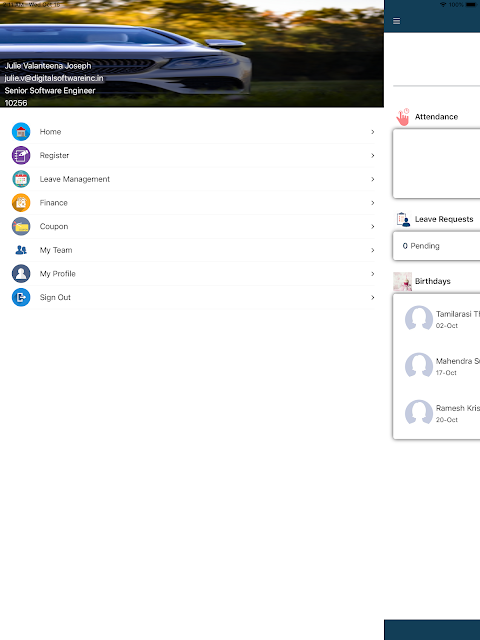Expand the Home row chevron
Image resolution: width=480 pixels, height=640 pixels.
click(x=372, y=132)
